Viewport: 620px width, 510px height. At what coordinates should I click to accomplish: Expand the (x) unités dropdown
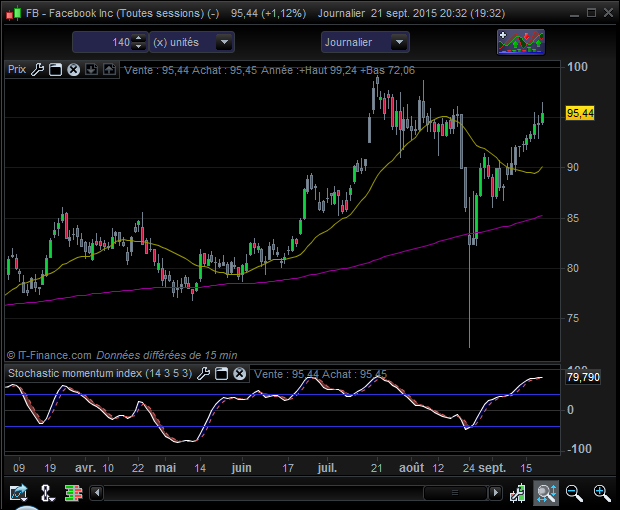[x=224, y=43]
